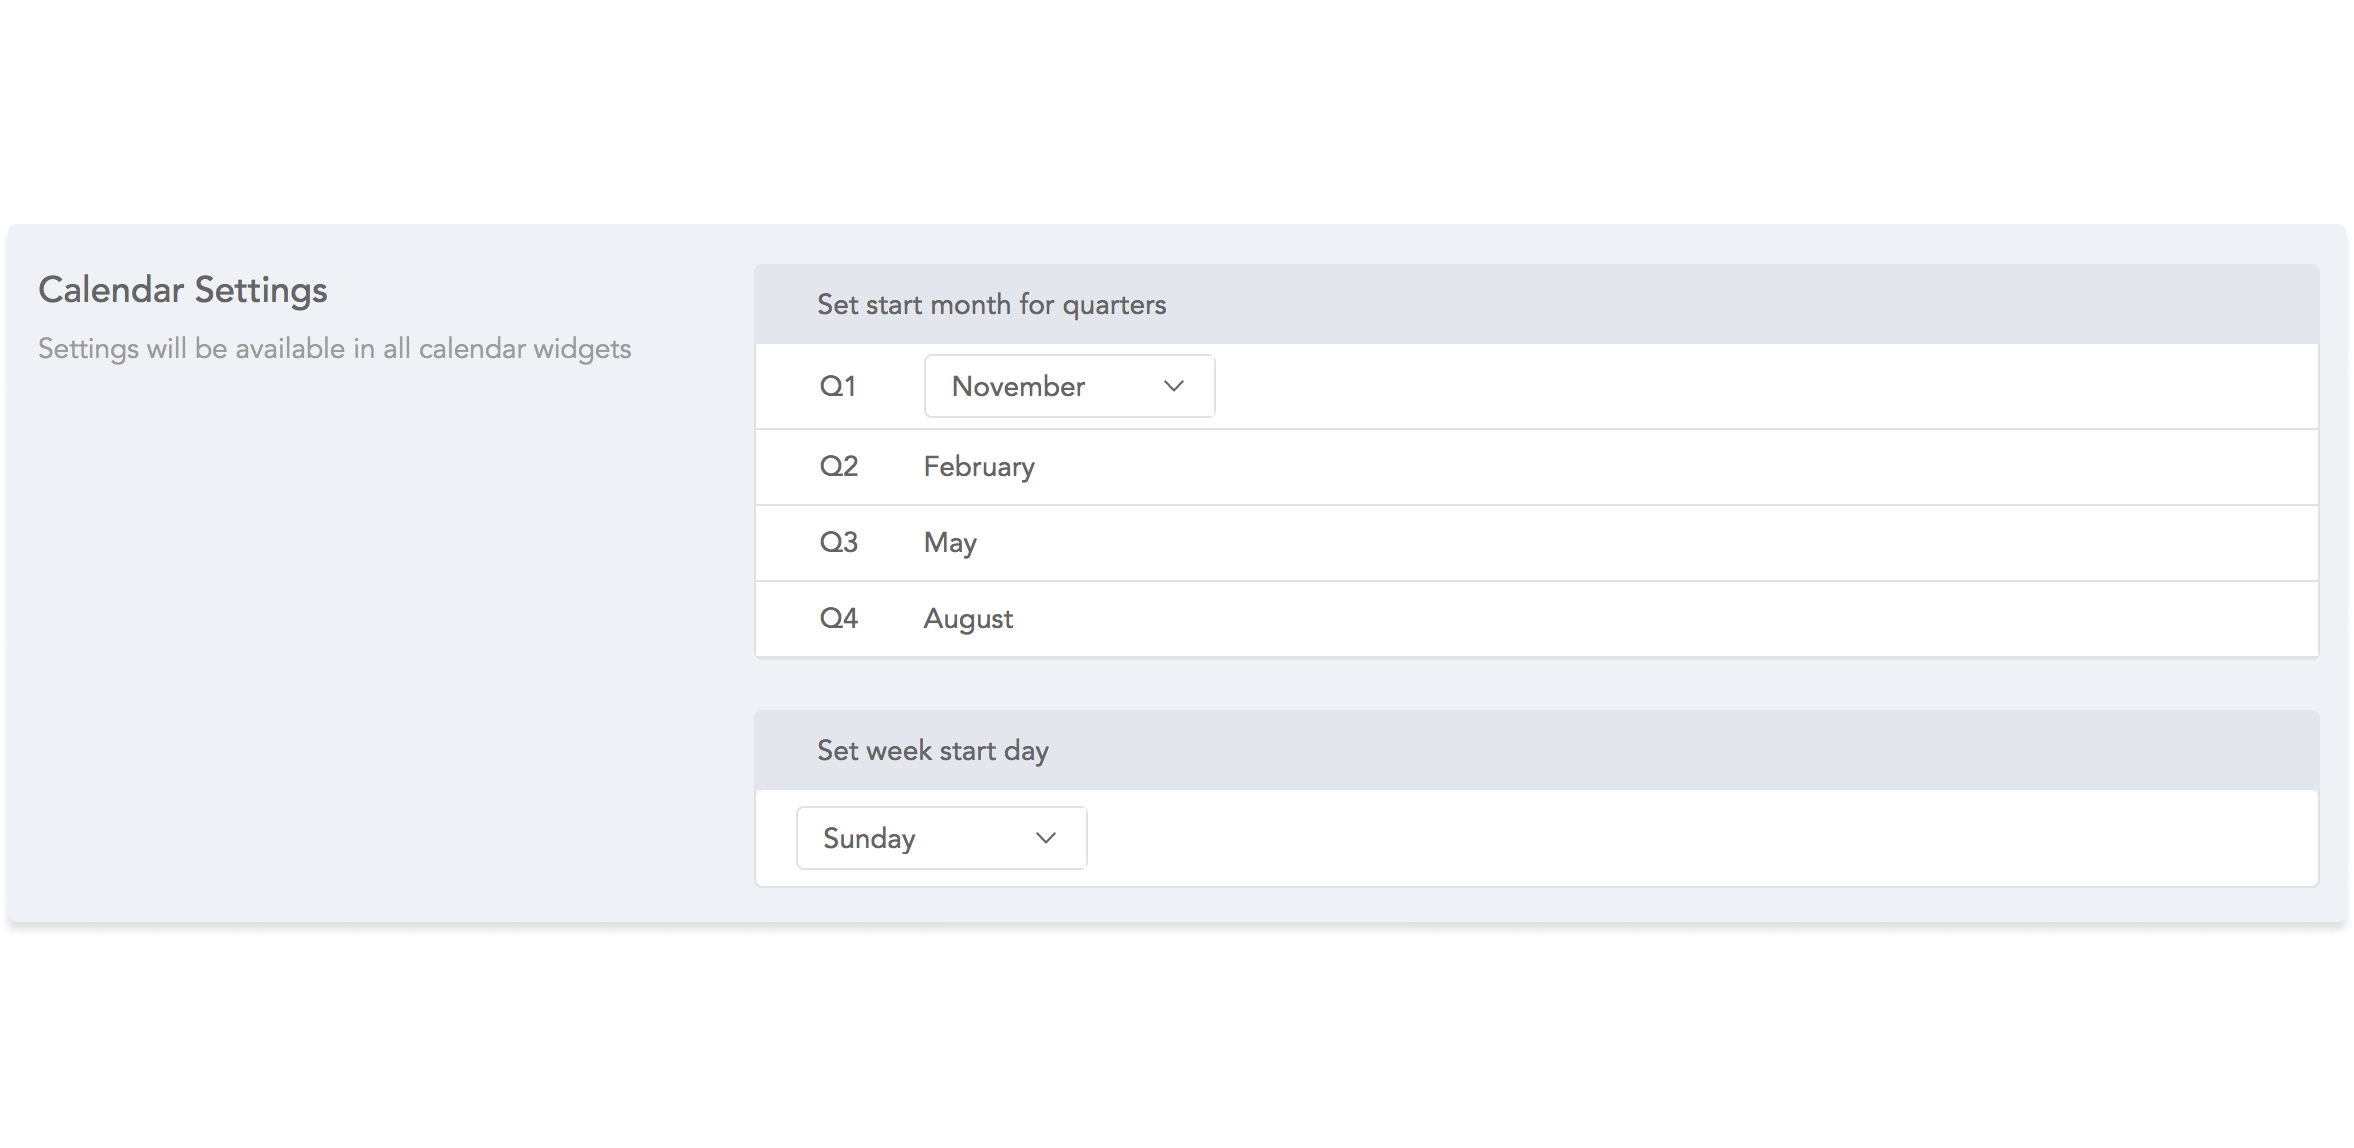Screen dimensions: 2354x1148
Task: Open the Q1 November month dropdown
Action: coord(1069,386)
